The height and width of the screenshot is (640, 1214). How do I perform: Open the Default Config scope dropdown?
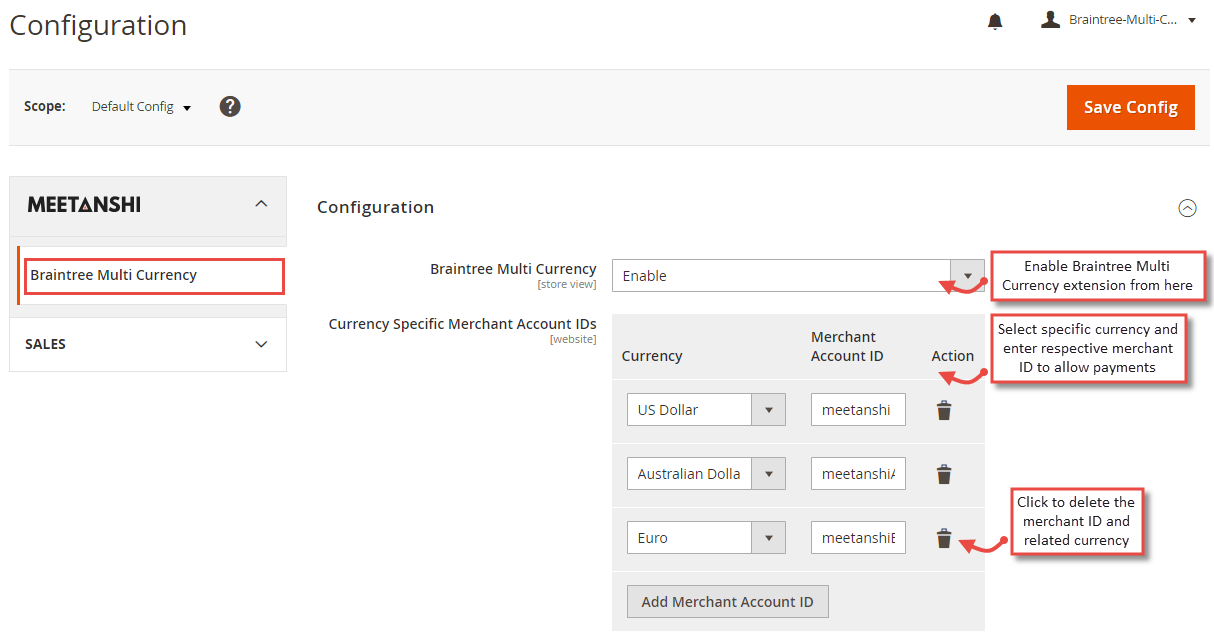[141, 107]
